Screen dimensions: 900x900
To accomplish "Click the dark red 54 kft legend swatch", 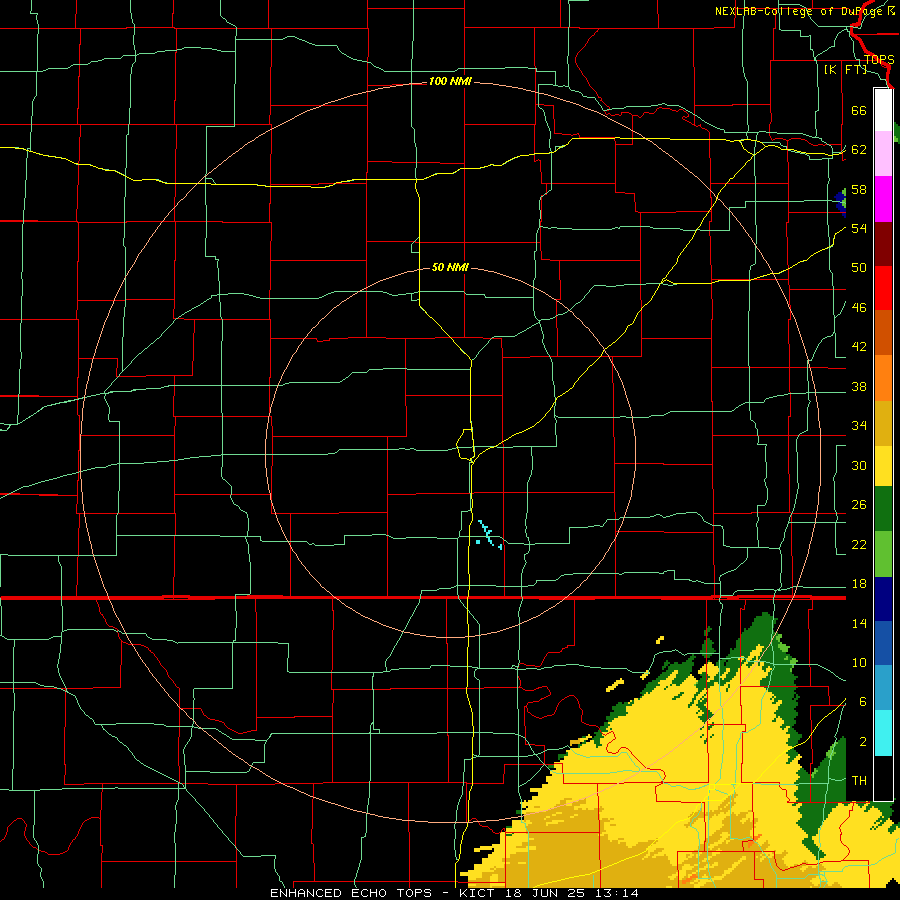I will click(x=883, y=244).
